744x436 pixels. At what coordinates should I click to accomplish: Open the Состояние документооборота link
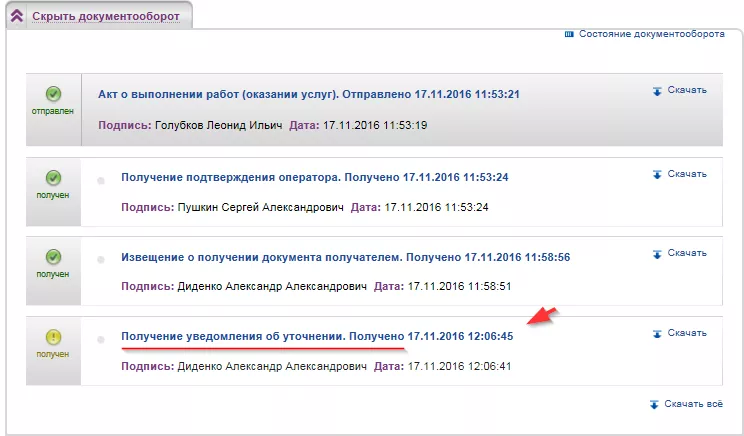click(x=651, y=34)
